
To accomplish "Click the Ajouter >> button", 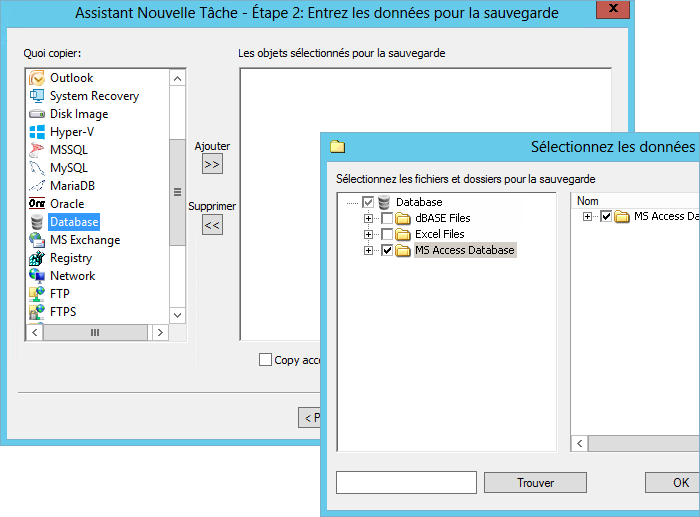I will tap(212, 164).
